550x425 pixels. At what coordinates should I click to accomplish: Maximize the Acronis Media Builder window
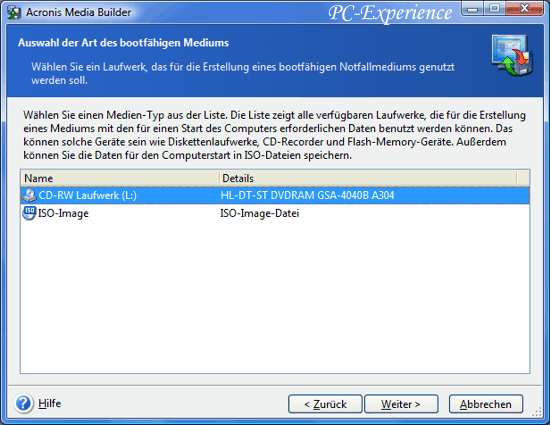(x=495, y=9)
